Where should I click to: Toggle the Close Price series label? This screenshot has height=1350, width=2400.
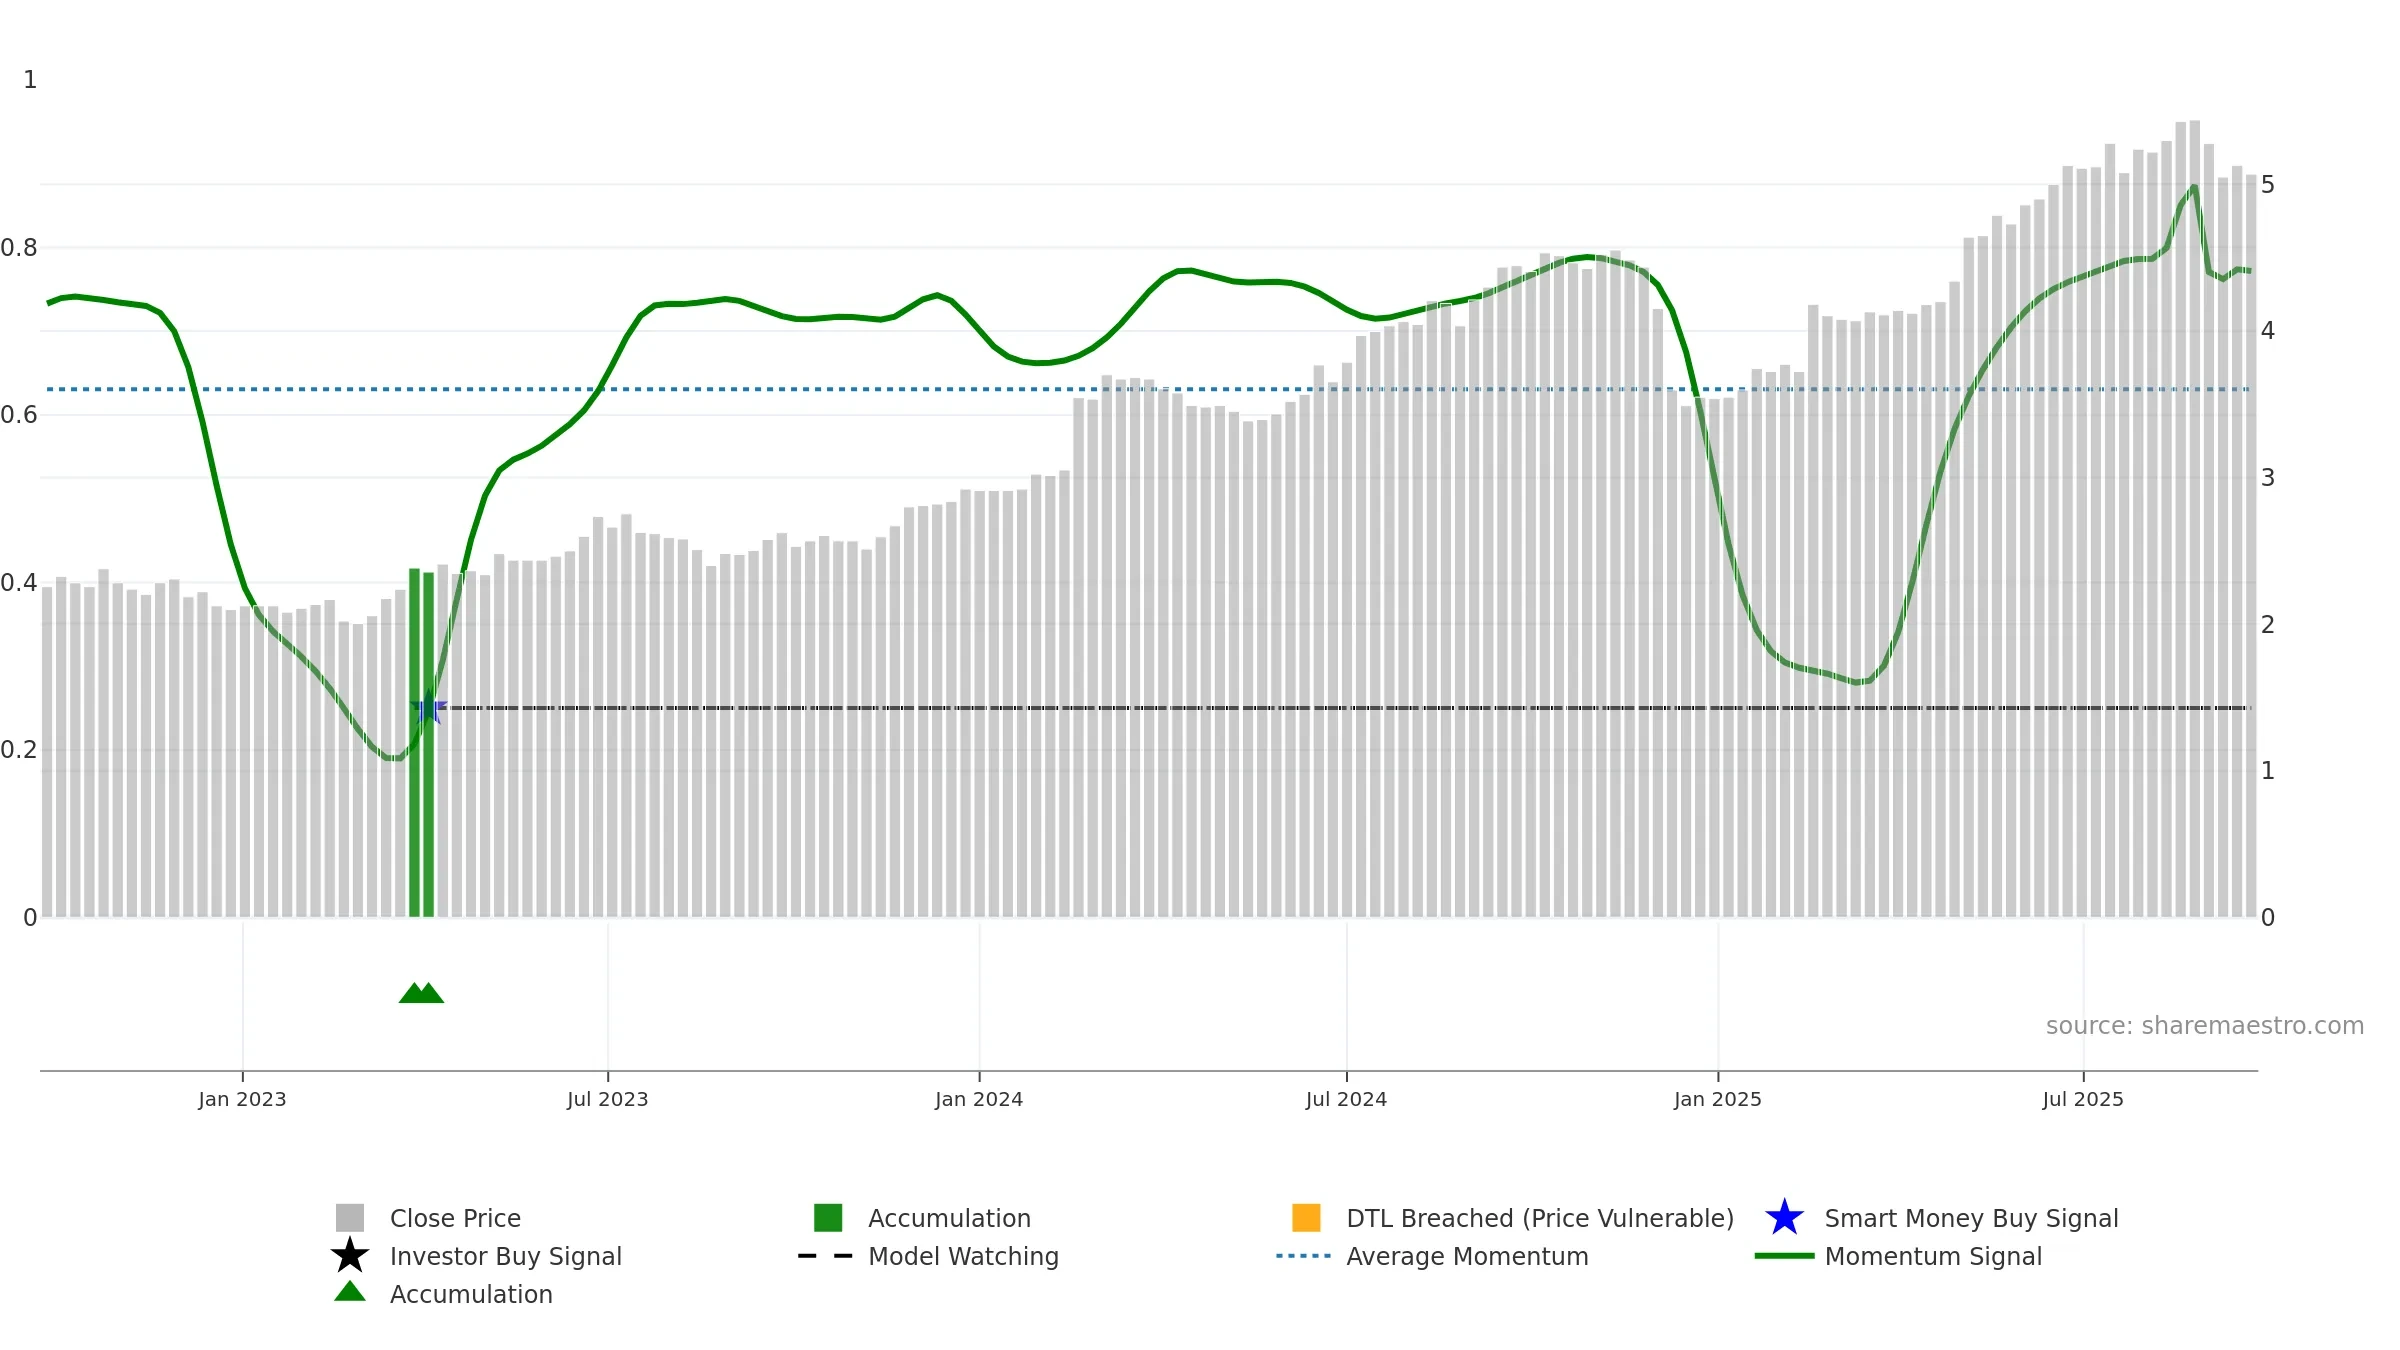pos(455,1218)
